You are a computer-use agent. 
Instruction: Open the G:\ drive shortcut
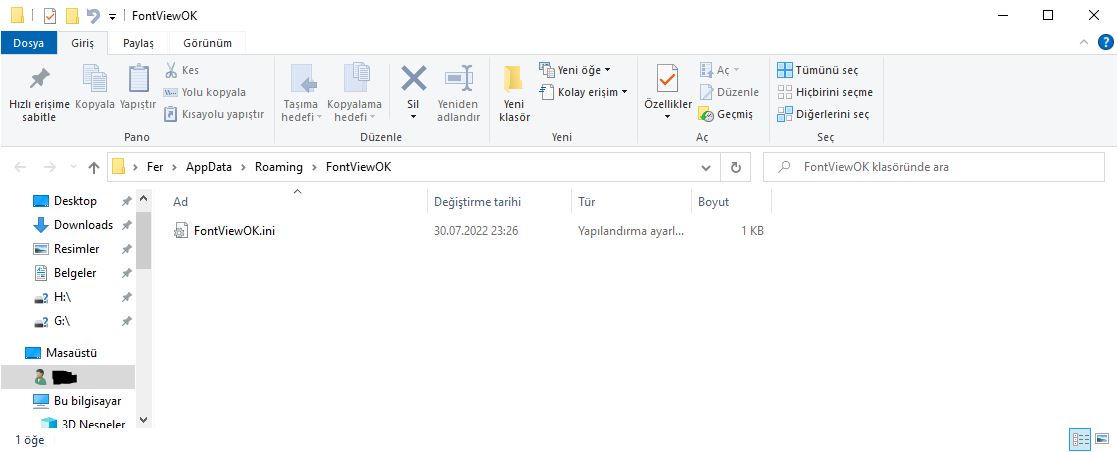(62, 321)
